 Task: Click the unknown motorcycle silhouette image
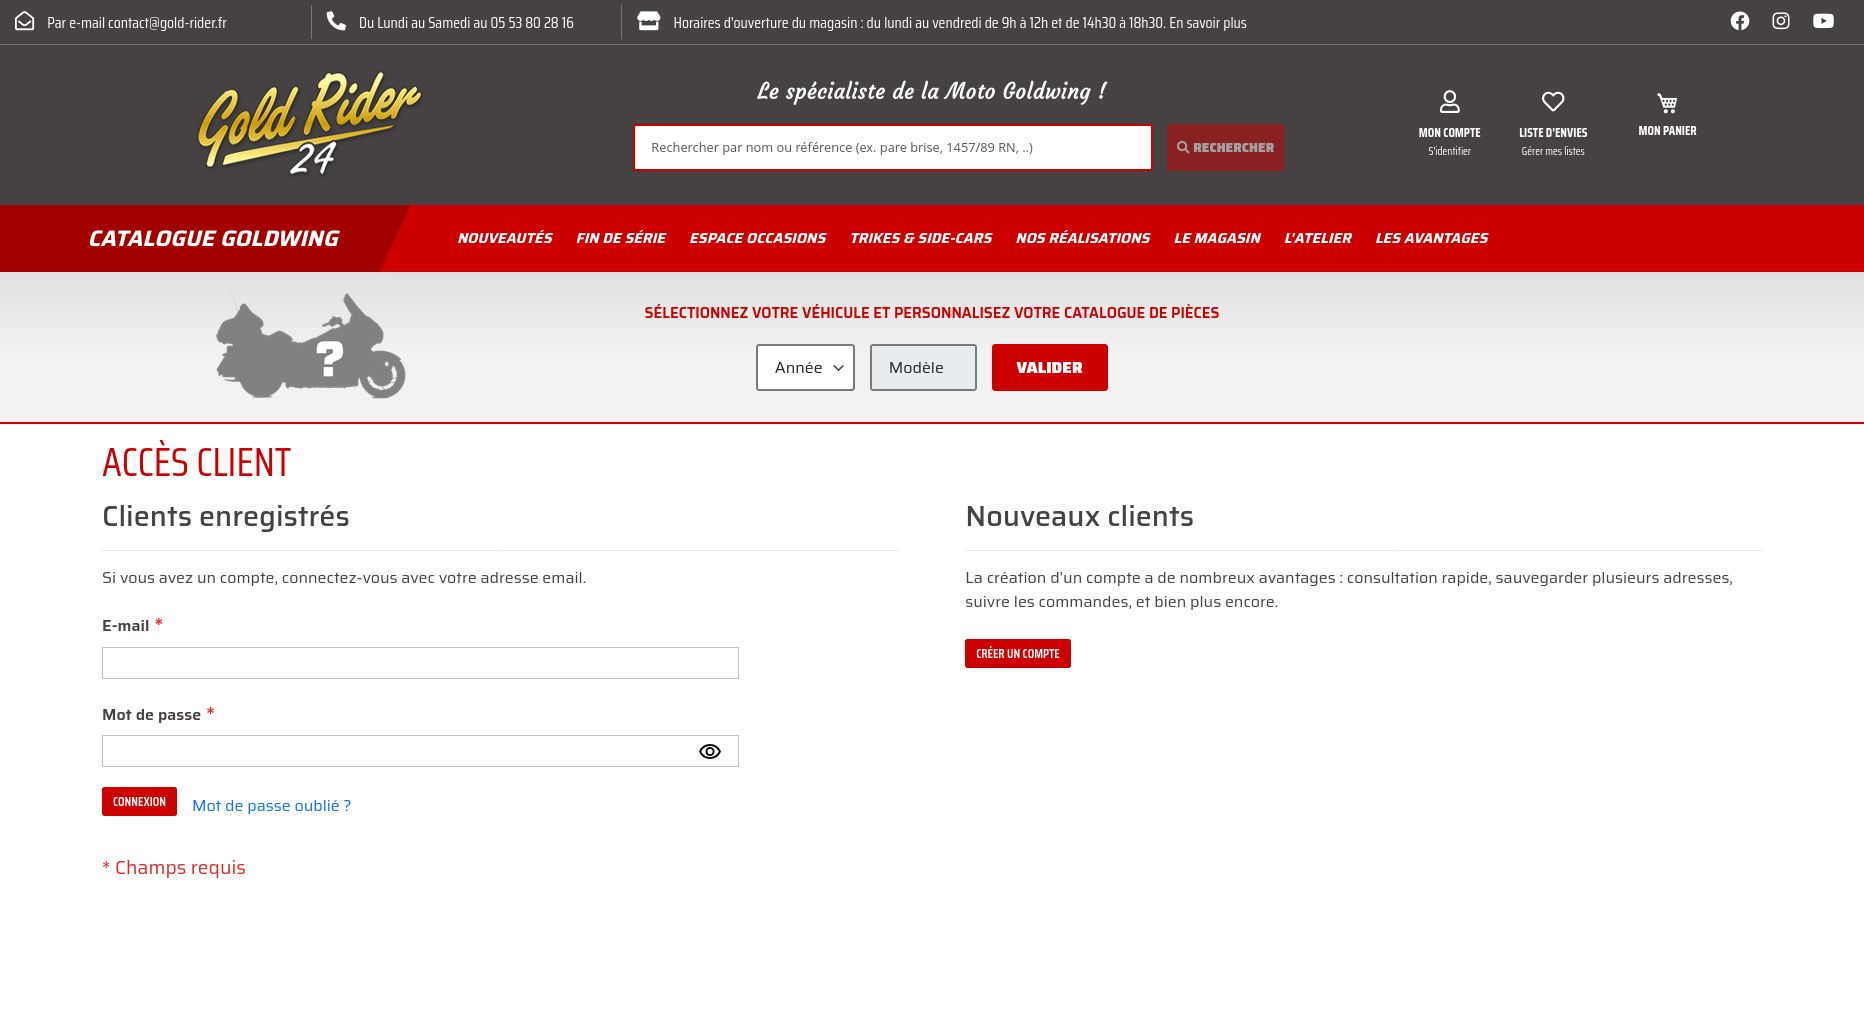coord(311,345)
